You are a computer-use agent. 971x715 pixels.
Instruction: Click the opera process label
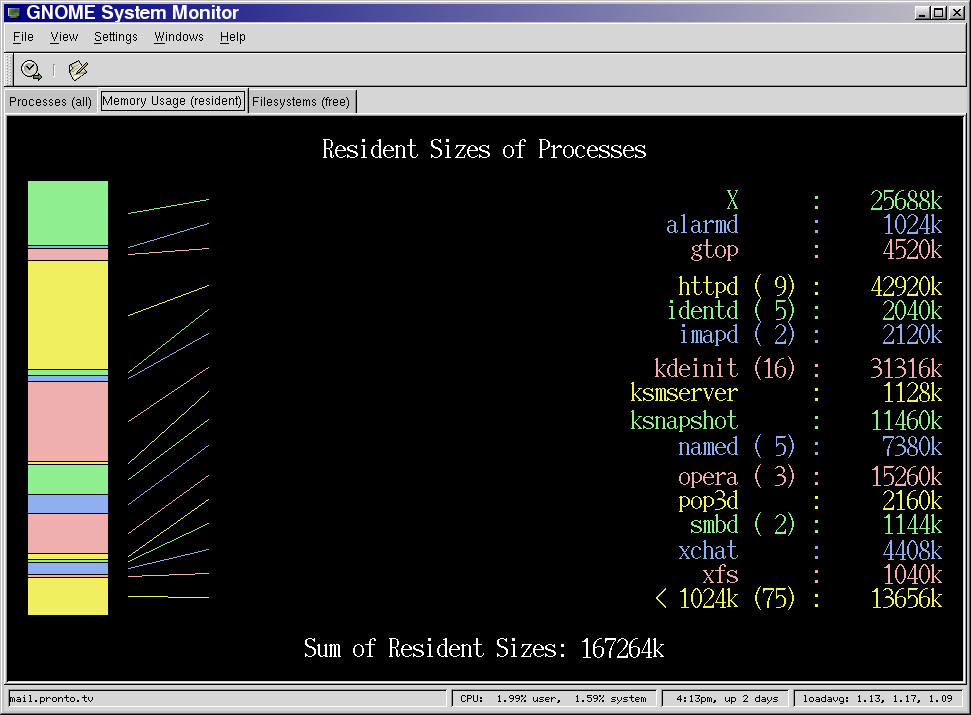pos(708,477)
